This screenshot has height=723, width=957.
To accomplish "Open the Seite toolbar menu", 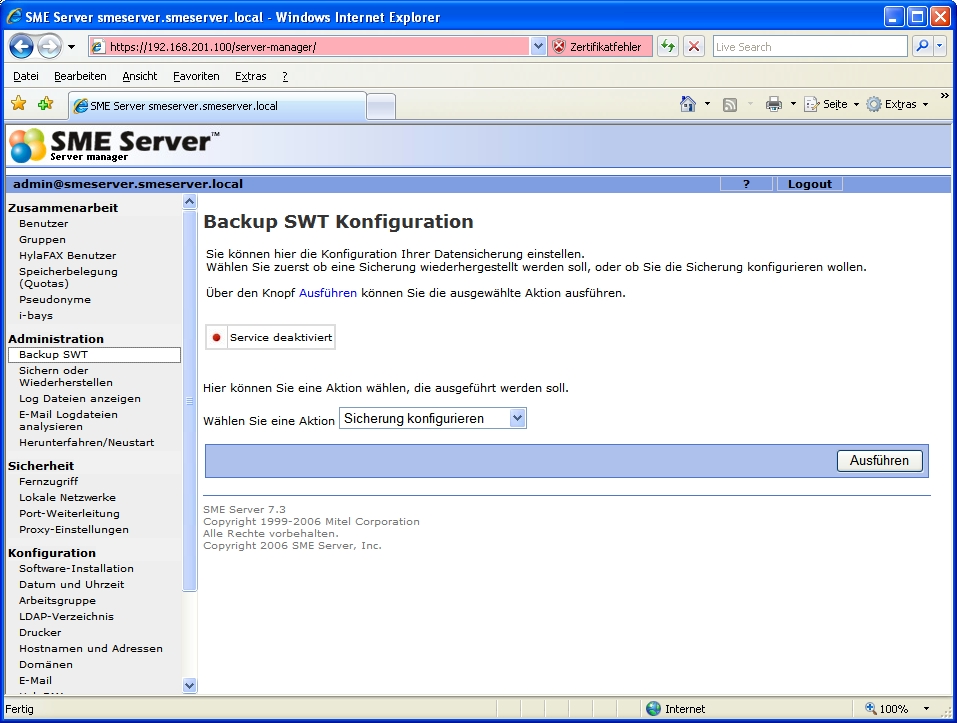I will click(x=831, y=104).
